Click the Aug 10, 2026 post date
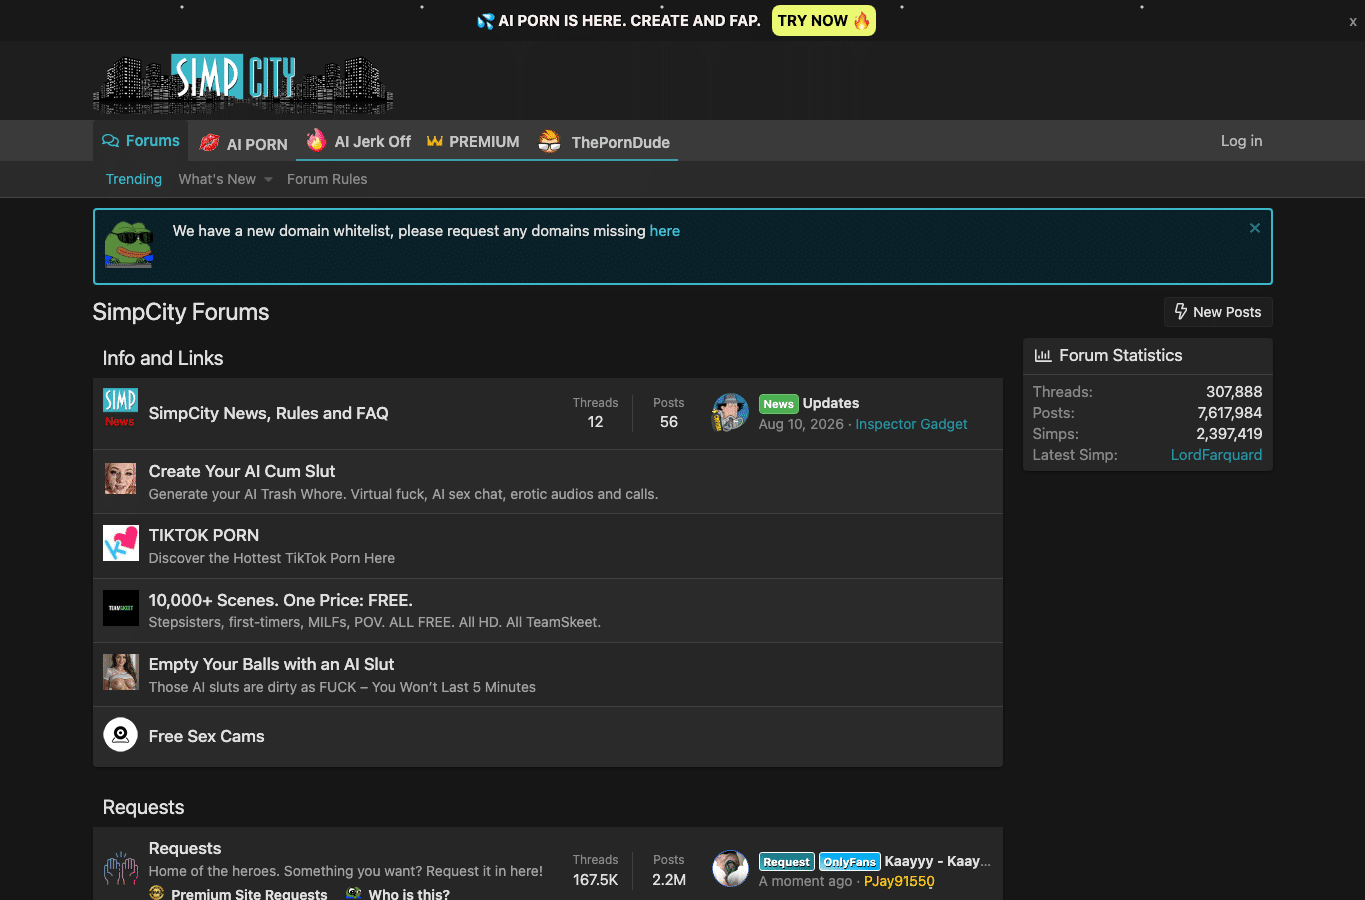 (801, 424)
